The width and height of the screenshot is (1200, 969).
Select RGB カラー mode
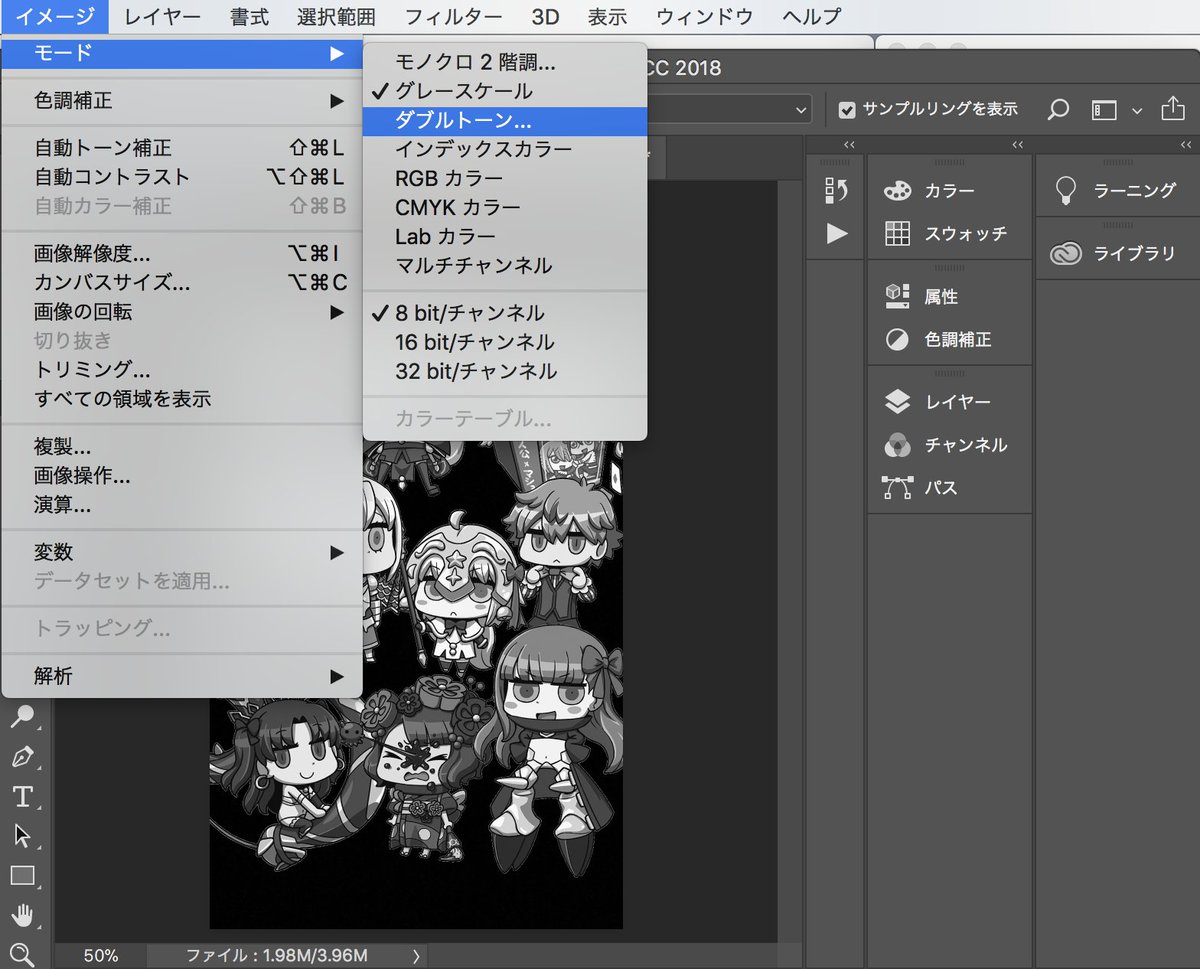pyautogui.click(x=505, y=178)
